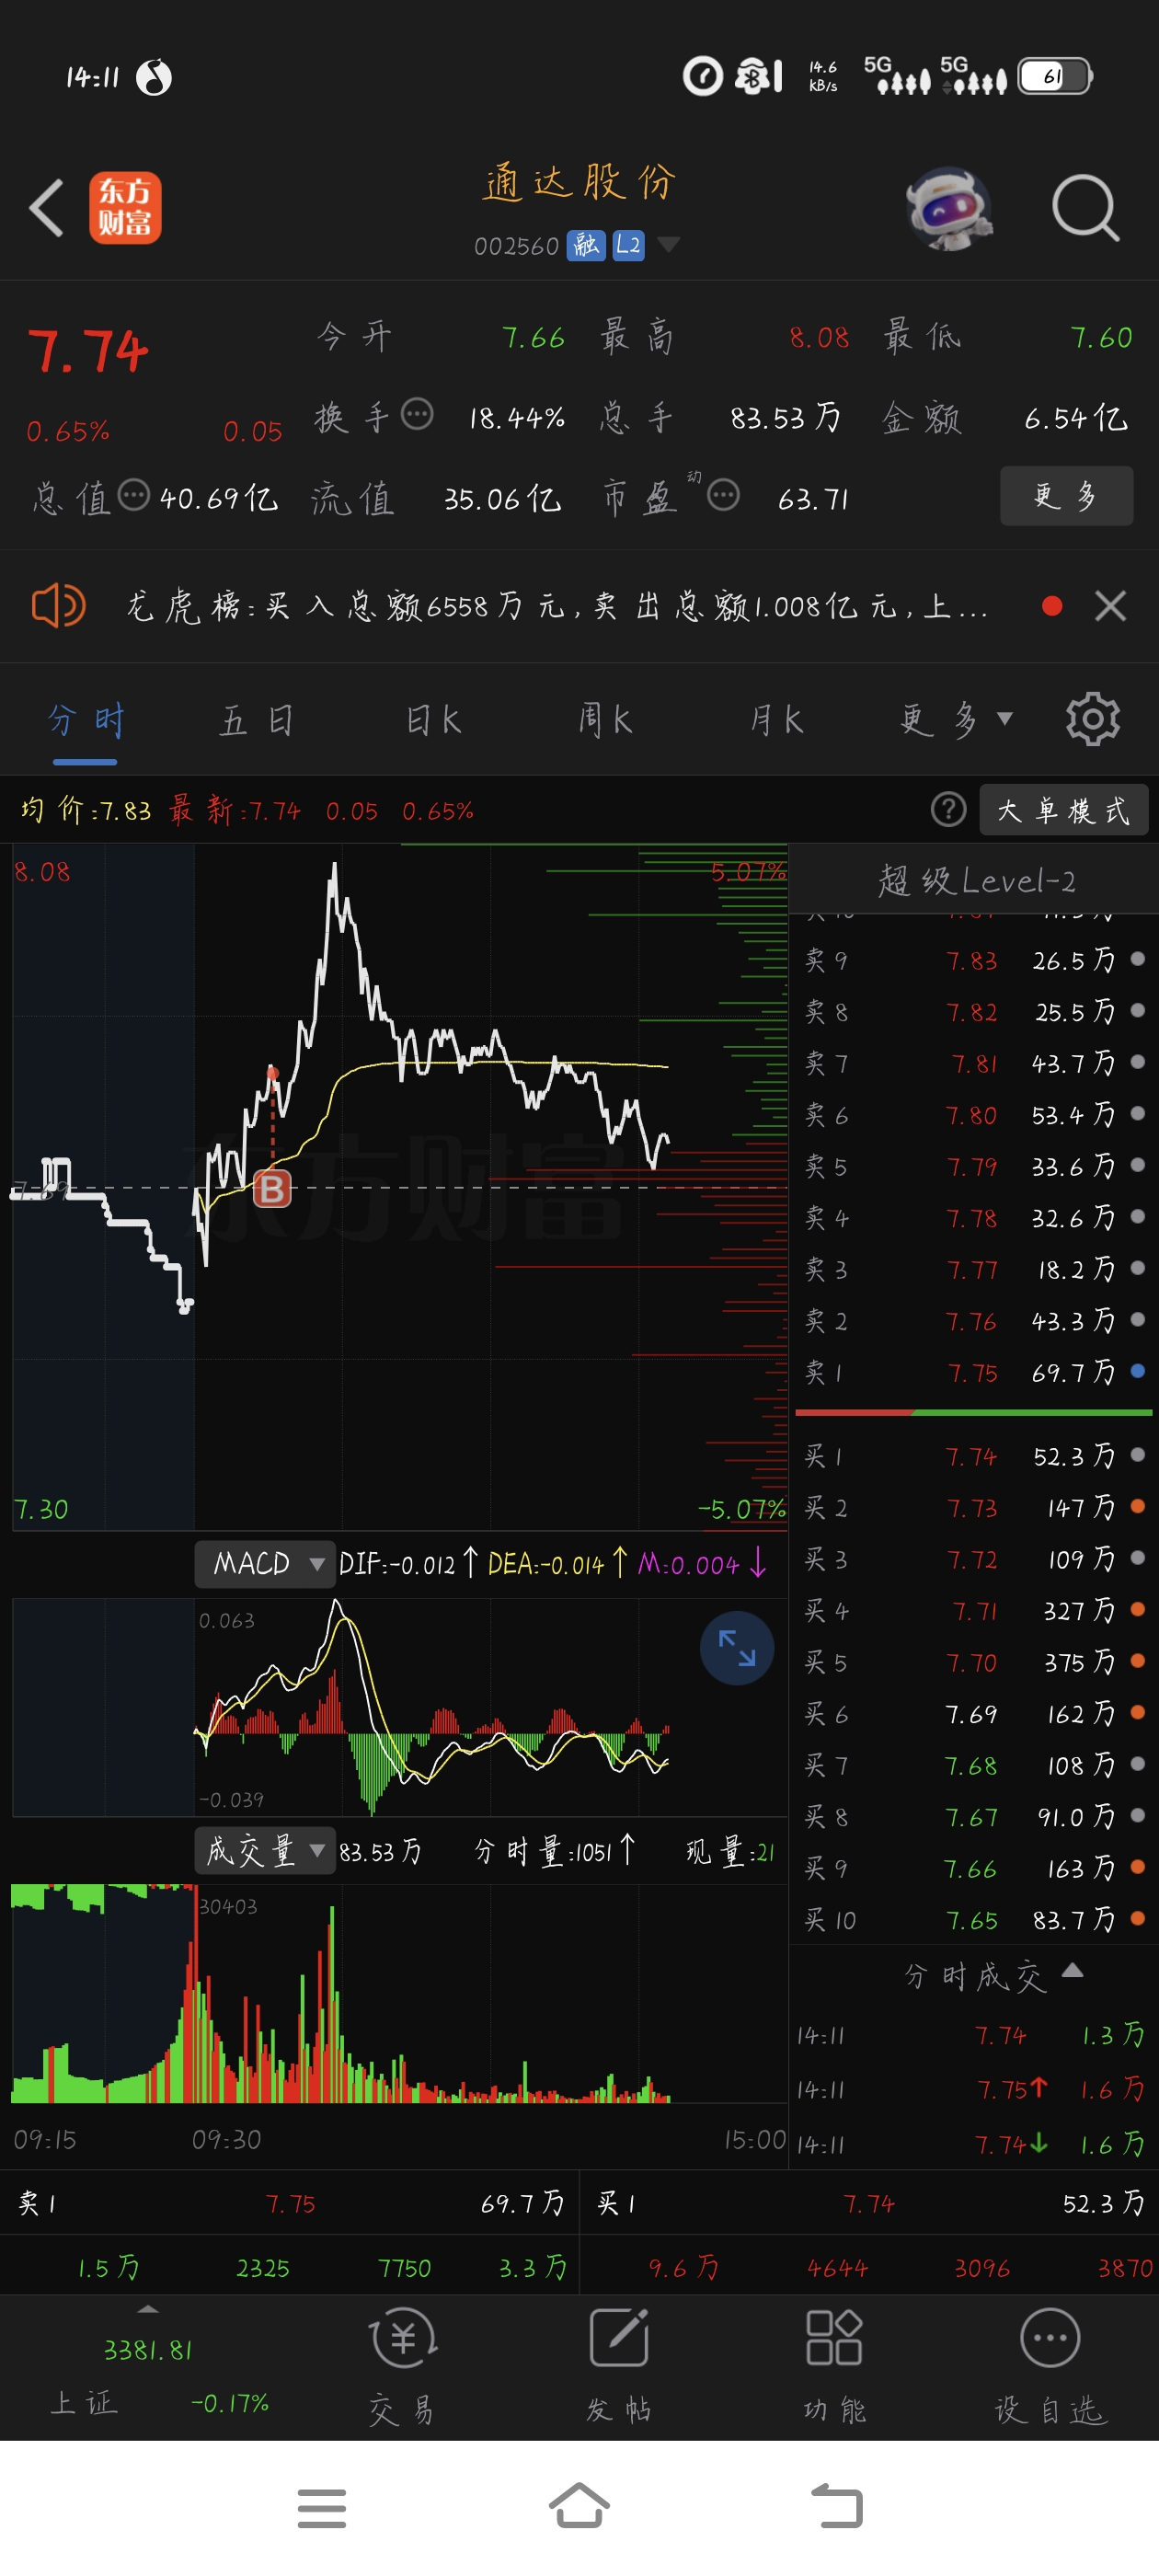Viewport: 1159px width, 2576px height.
Task: Close the news ticker banner
Action: point(1110,606)
